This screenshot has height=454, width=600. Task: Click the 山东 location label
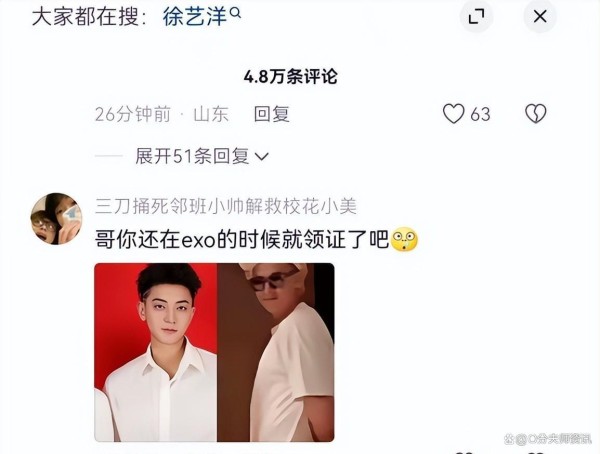211,114
